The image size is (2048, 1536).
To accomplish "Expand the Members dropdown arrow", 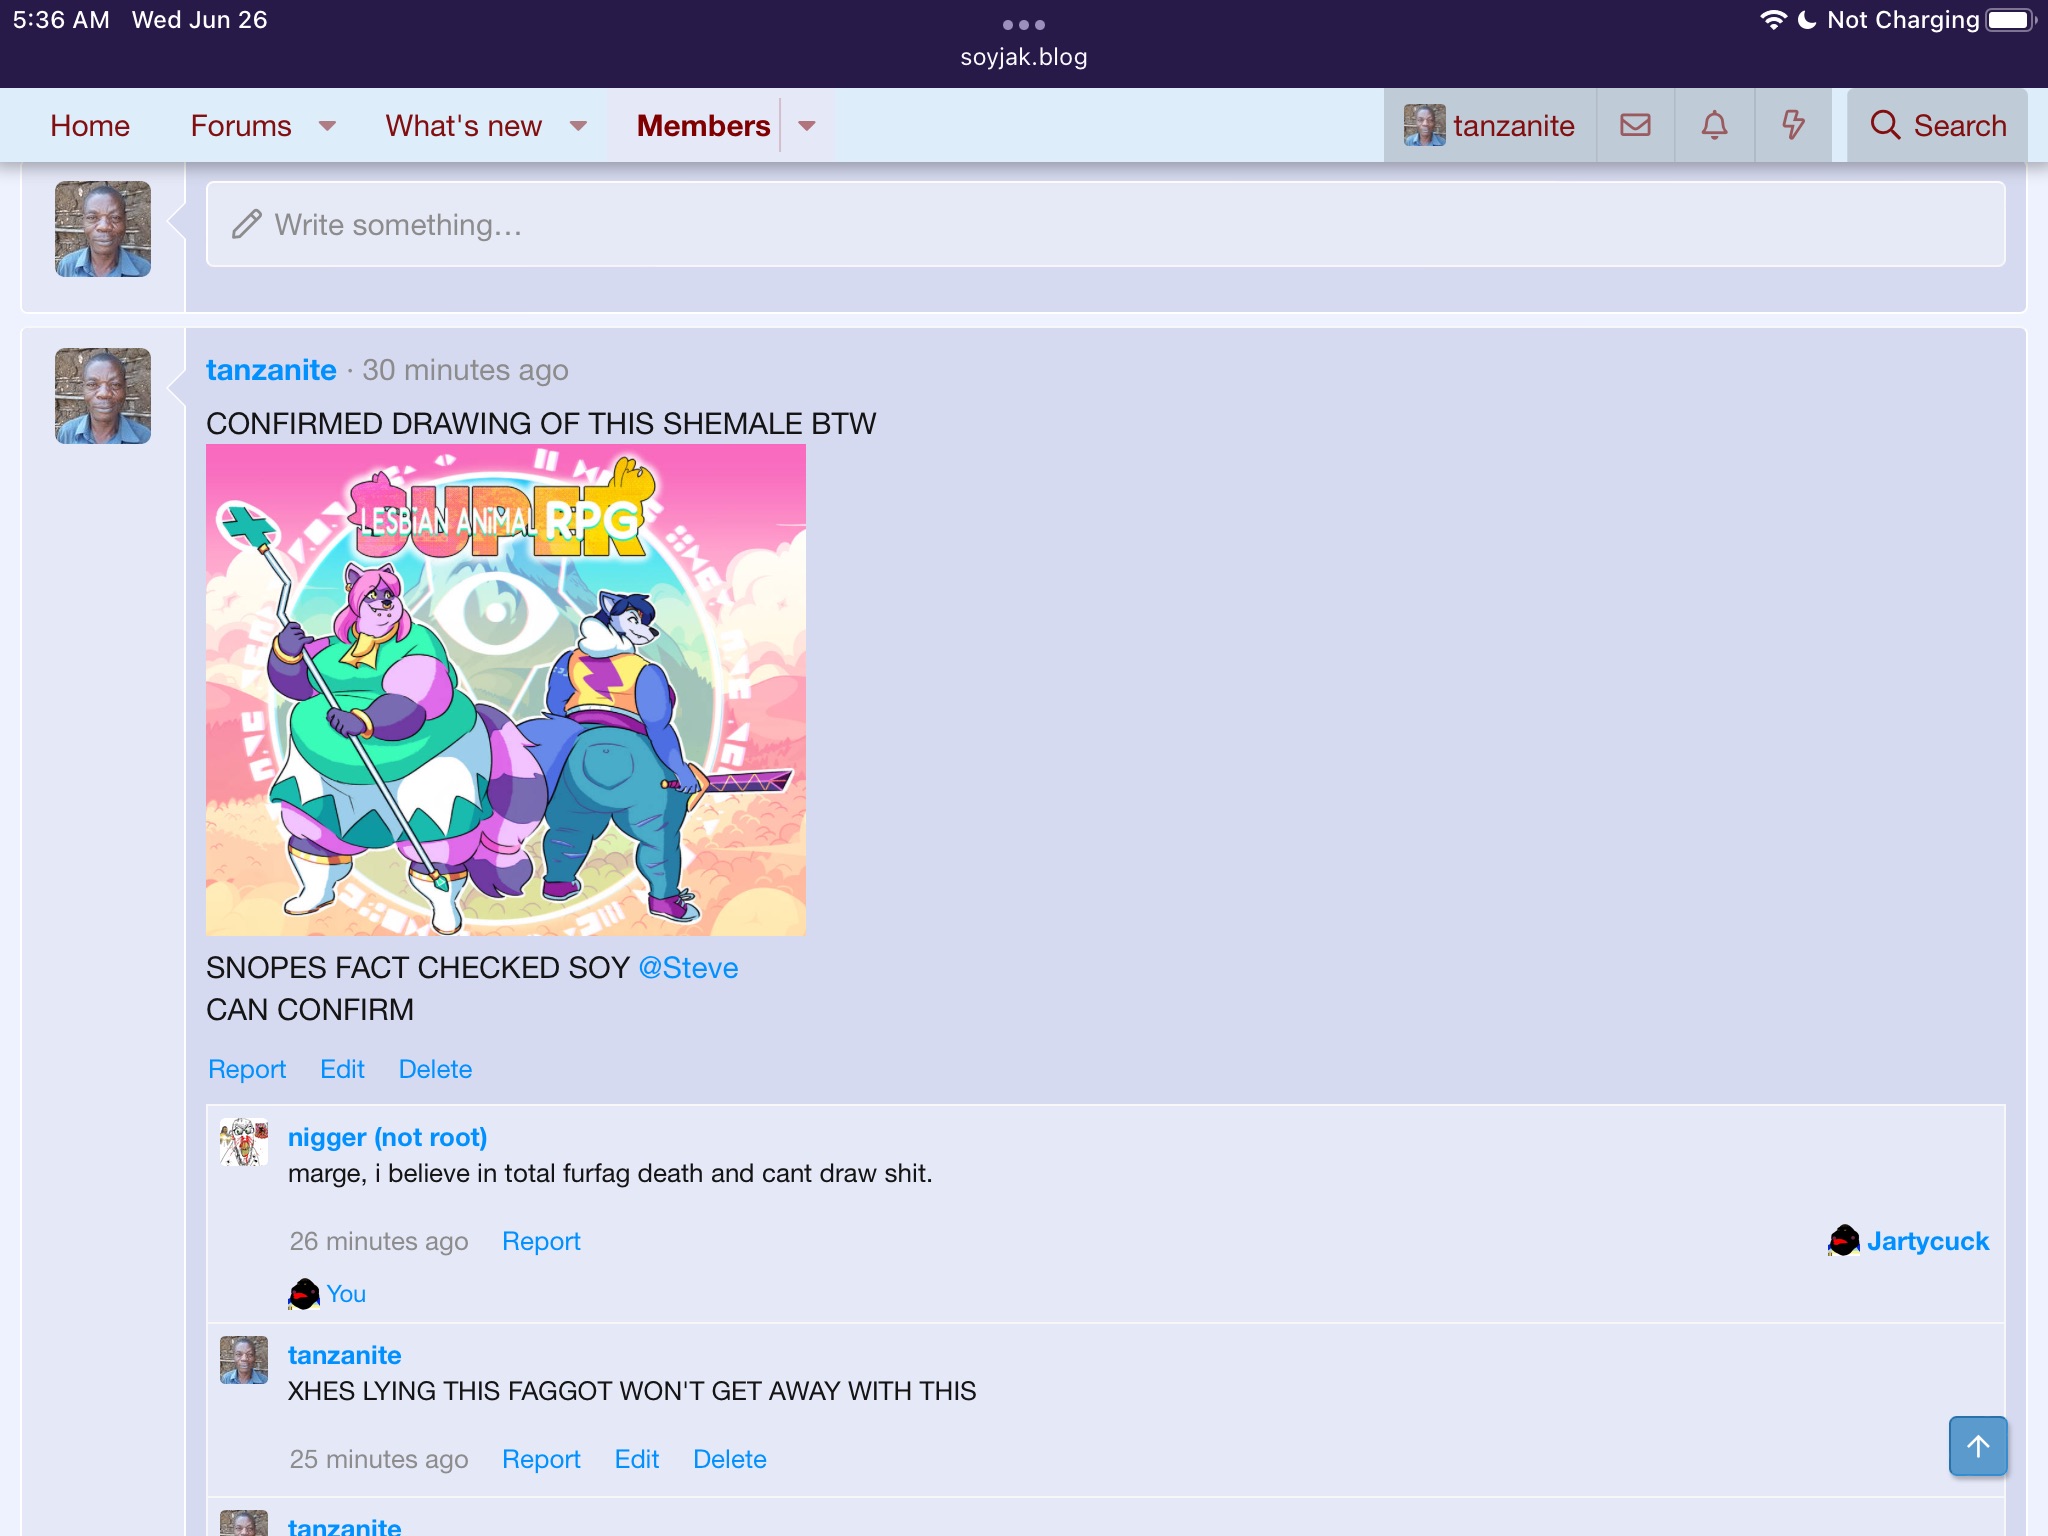I will (806, 127).
